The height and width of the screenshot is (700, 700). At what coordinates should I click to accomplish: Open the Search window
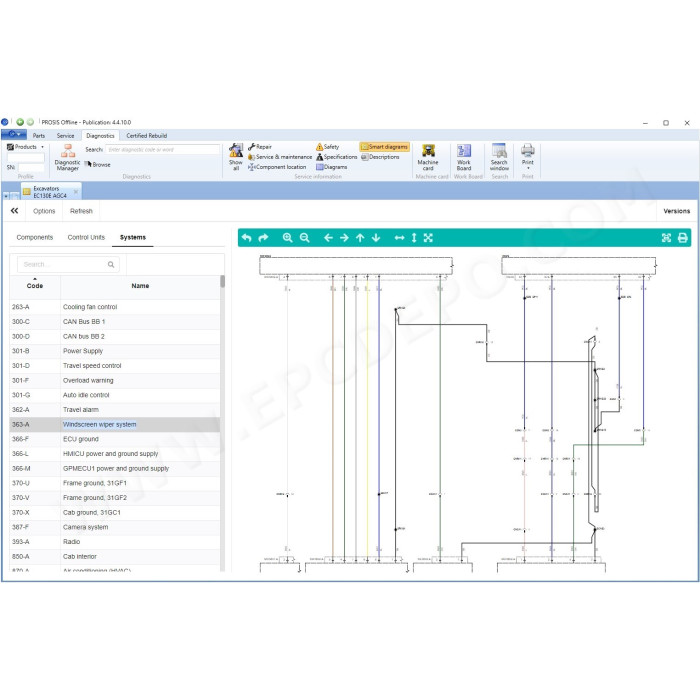[499, 157]
